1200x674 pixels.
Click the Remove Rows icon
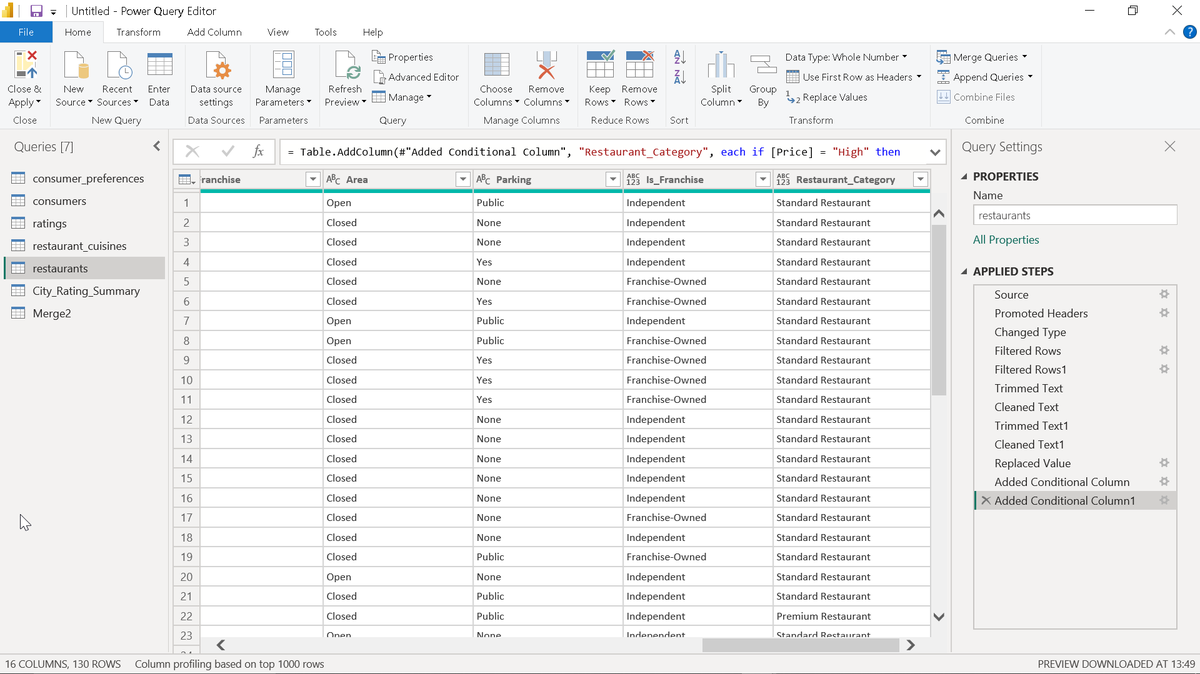[639, 65]
